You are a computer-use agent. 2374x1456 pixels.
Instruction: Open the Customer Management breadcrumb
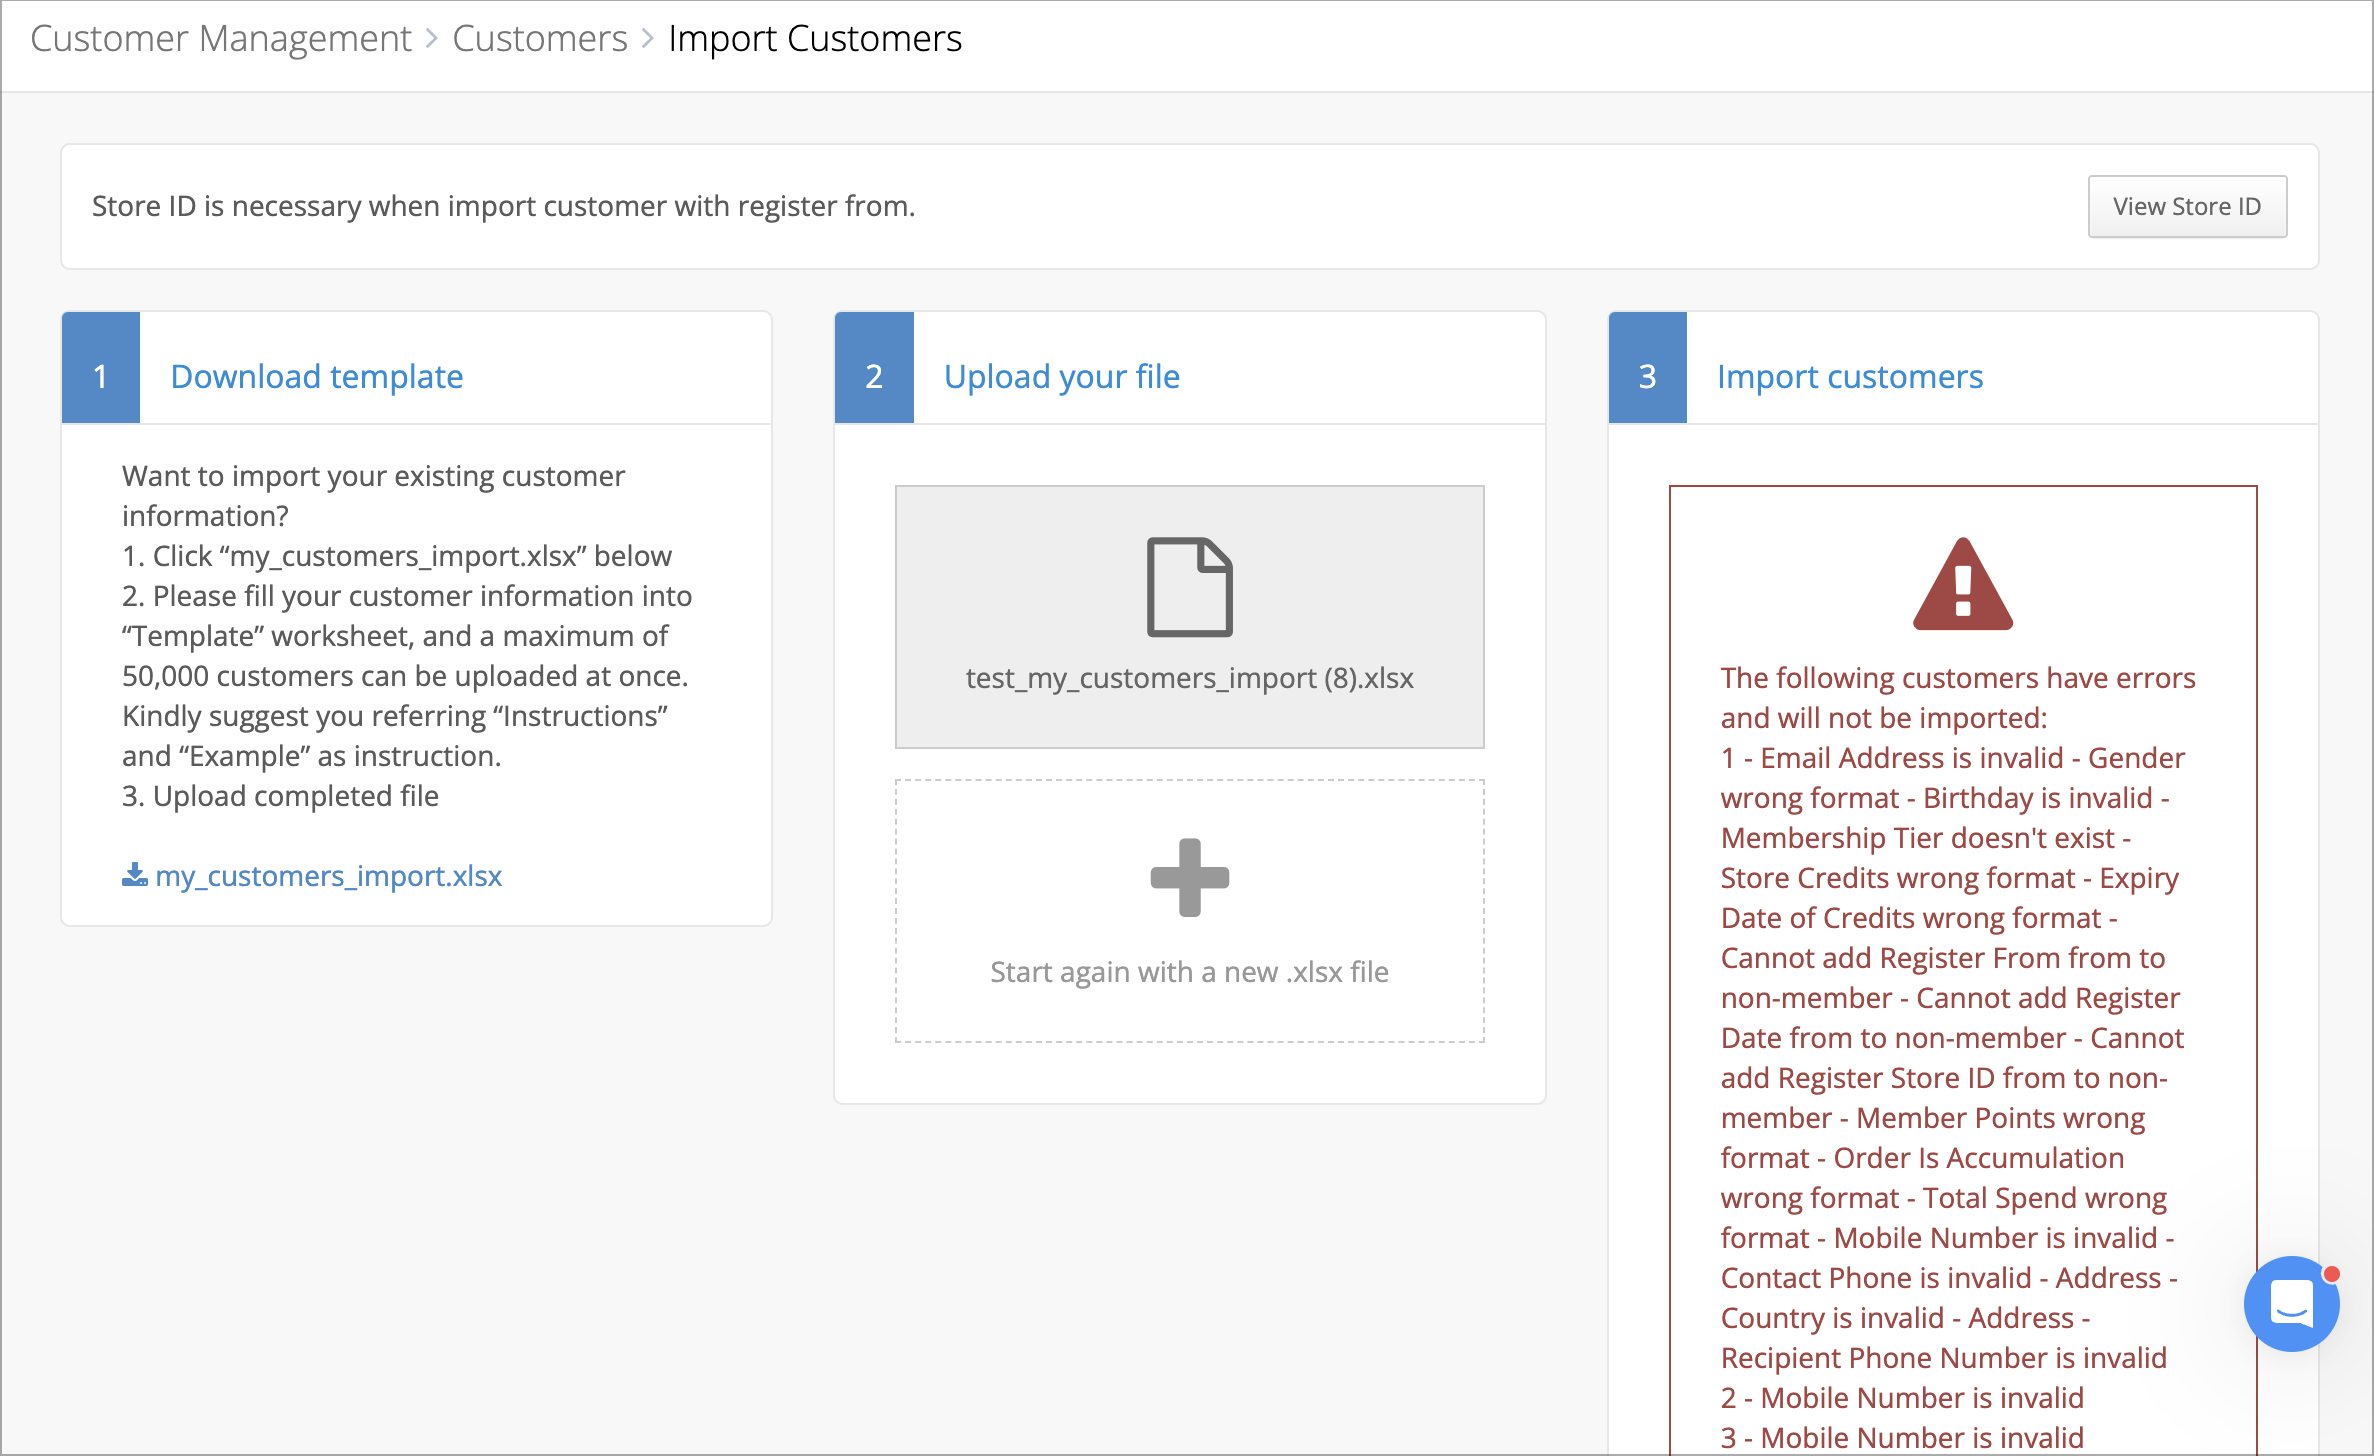[x=221, y=39]
